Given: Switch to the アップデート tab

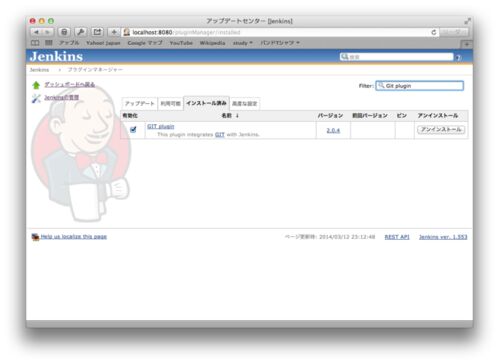Looking at the screenshot, I should (x=140, y=103).
